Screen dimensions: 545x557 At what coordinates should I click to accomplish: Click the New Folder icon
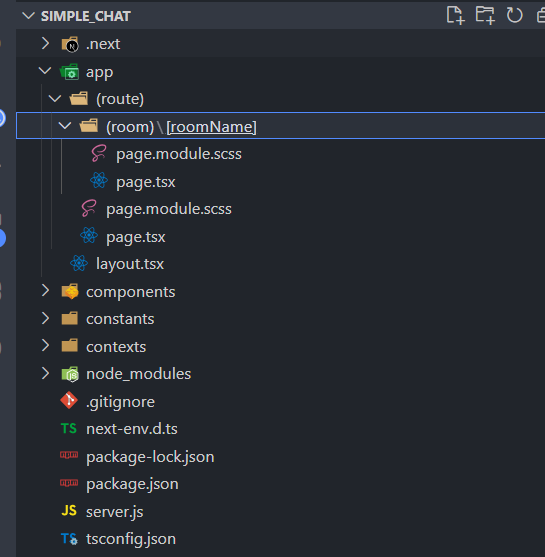point(485,16)
